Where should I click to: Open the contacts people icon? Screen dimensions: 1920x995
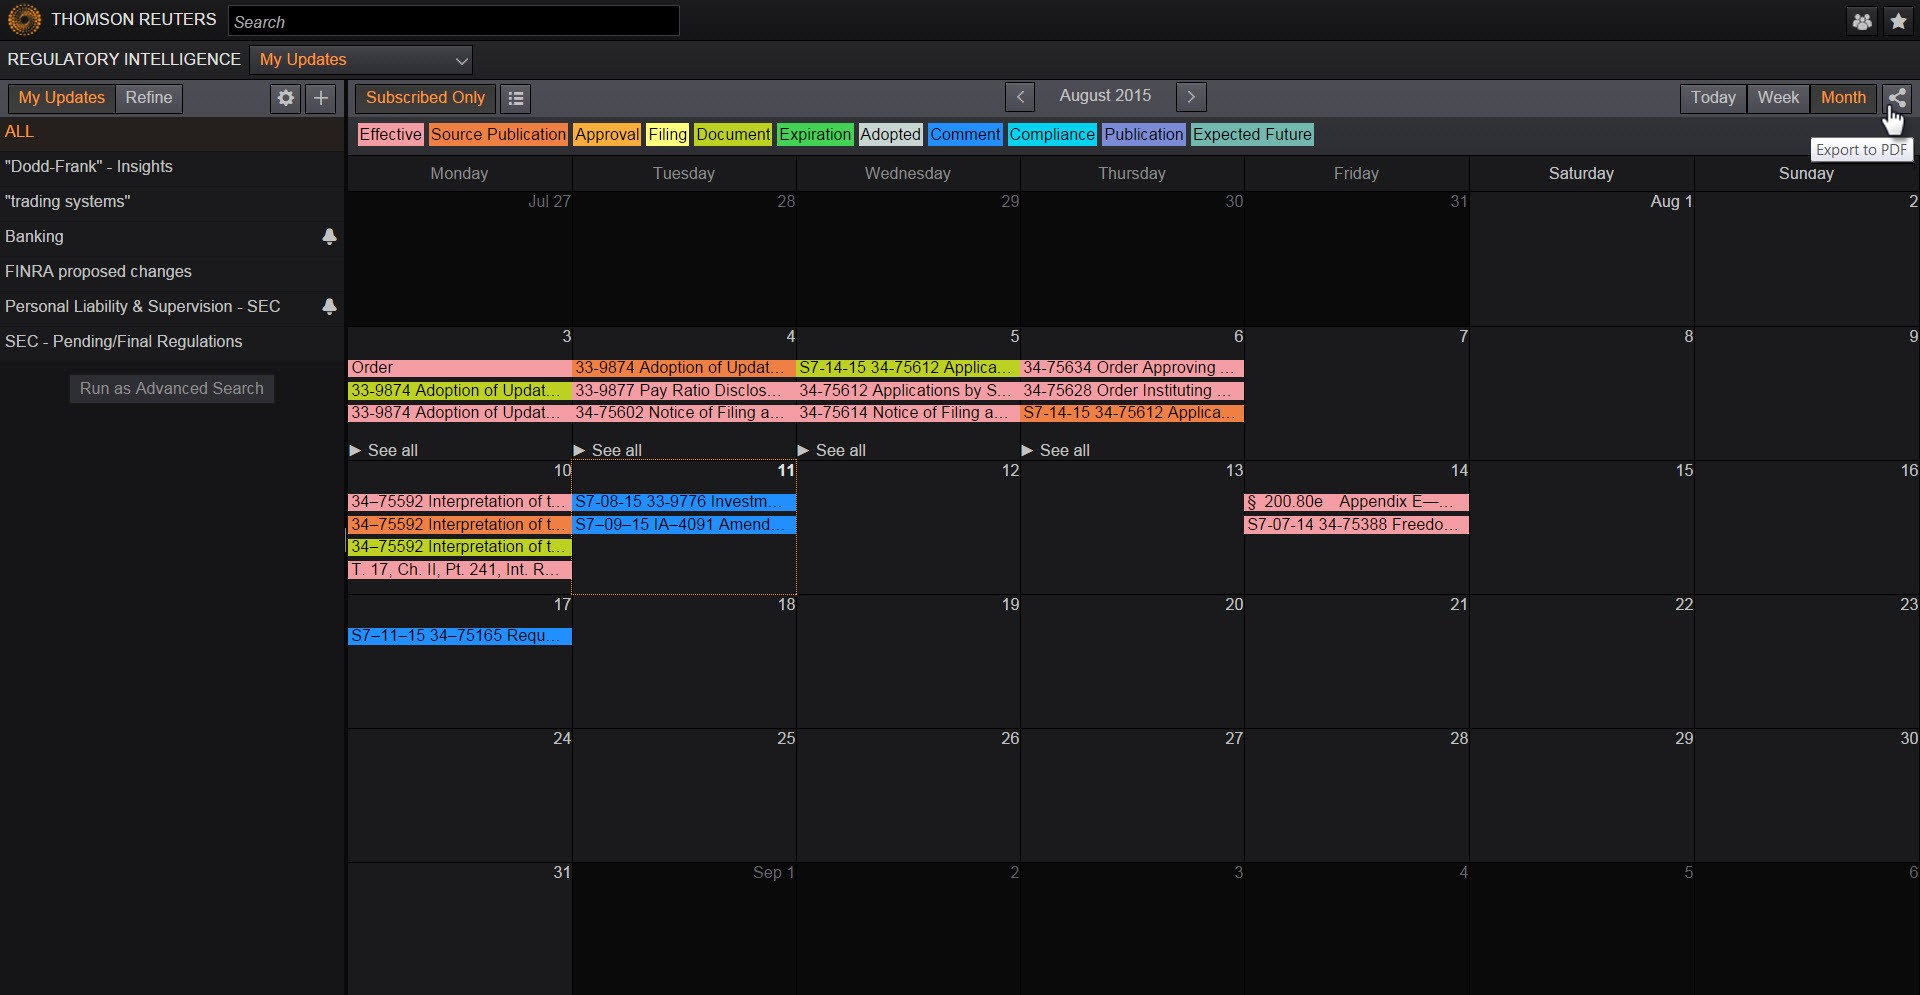1862,21
